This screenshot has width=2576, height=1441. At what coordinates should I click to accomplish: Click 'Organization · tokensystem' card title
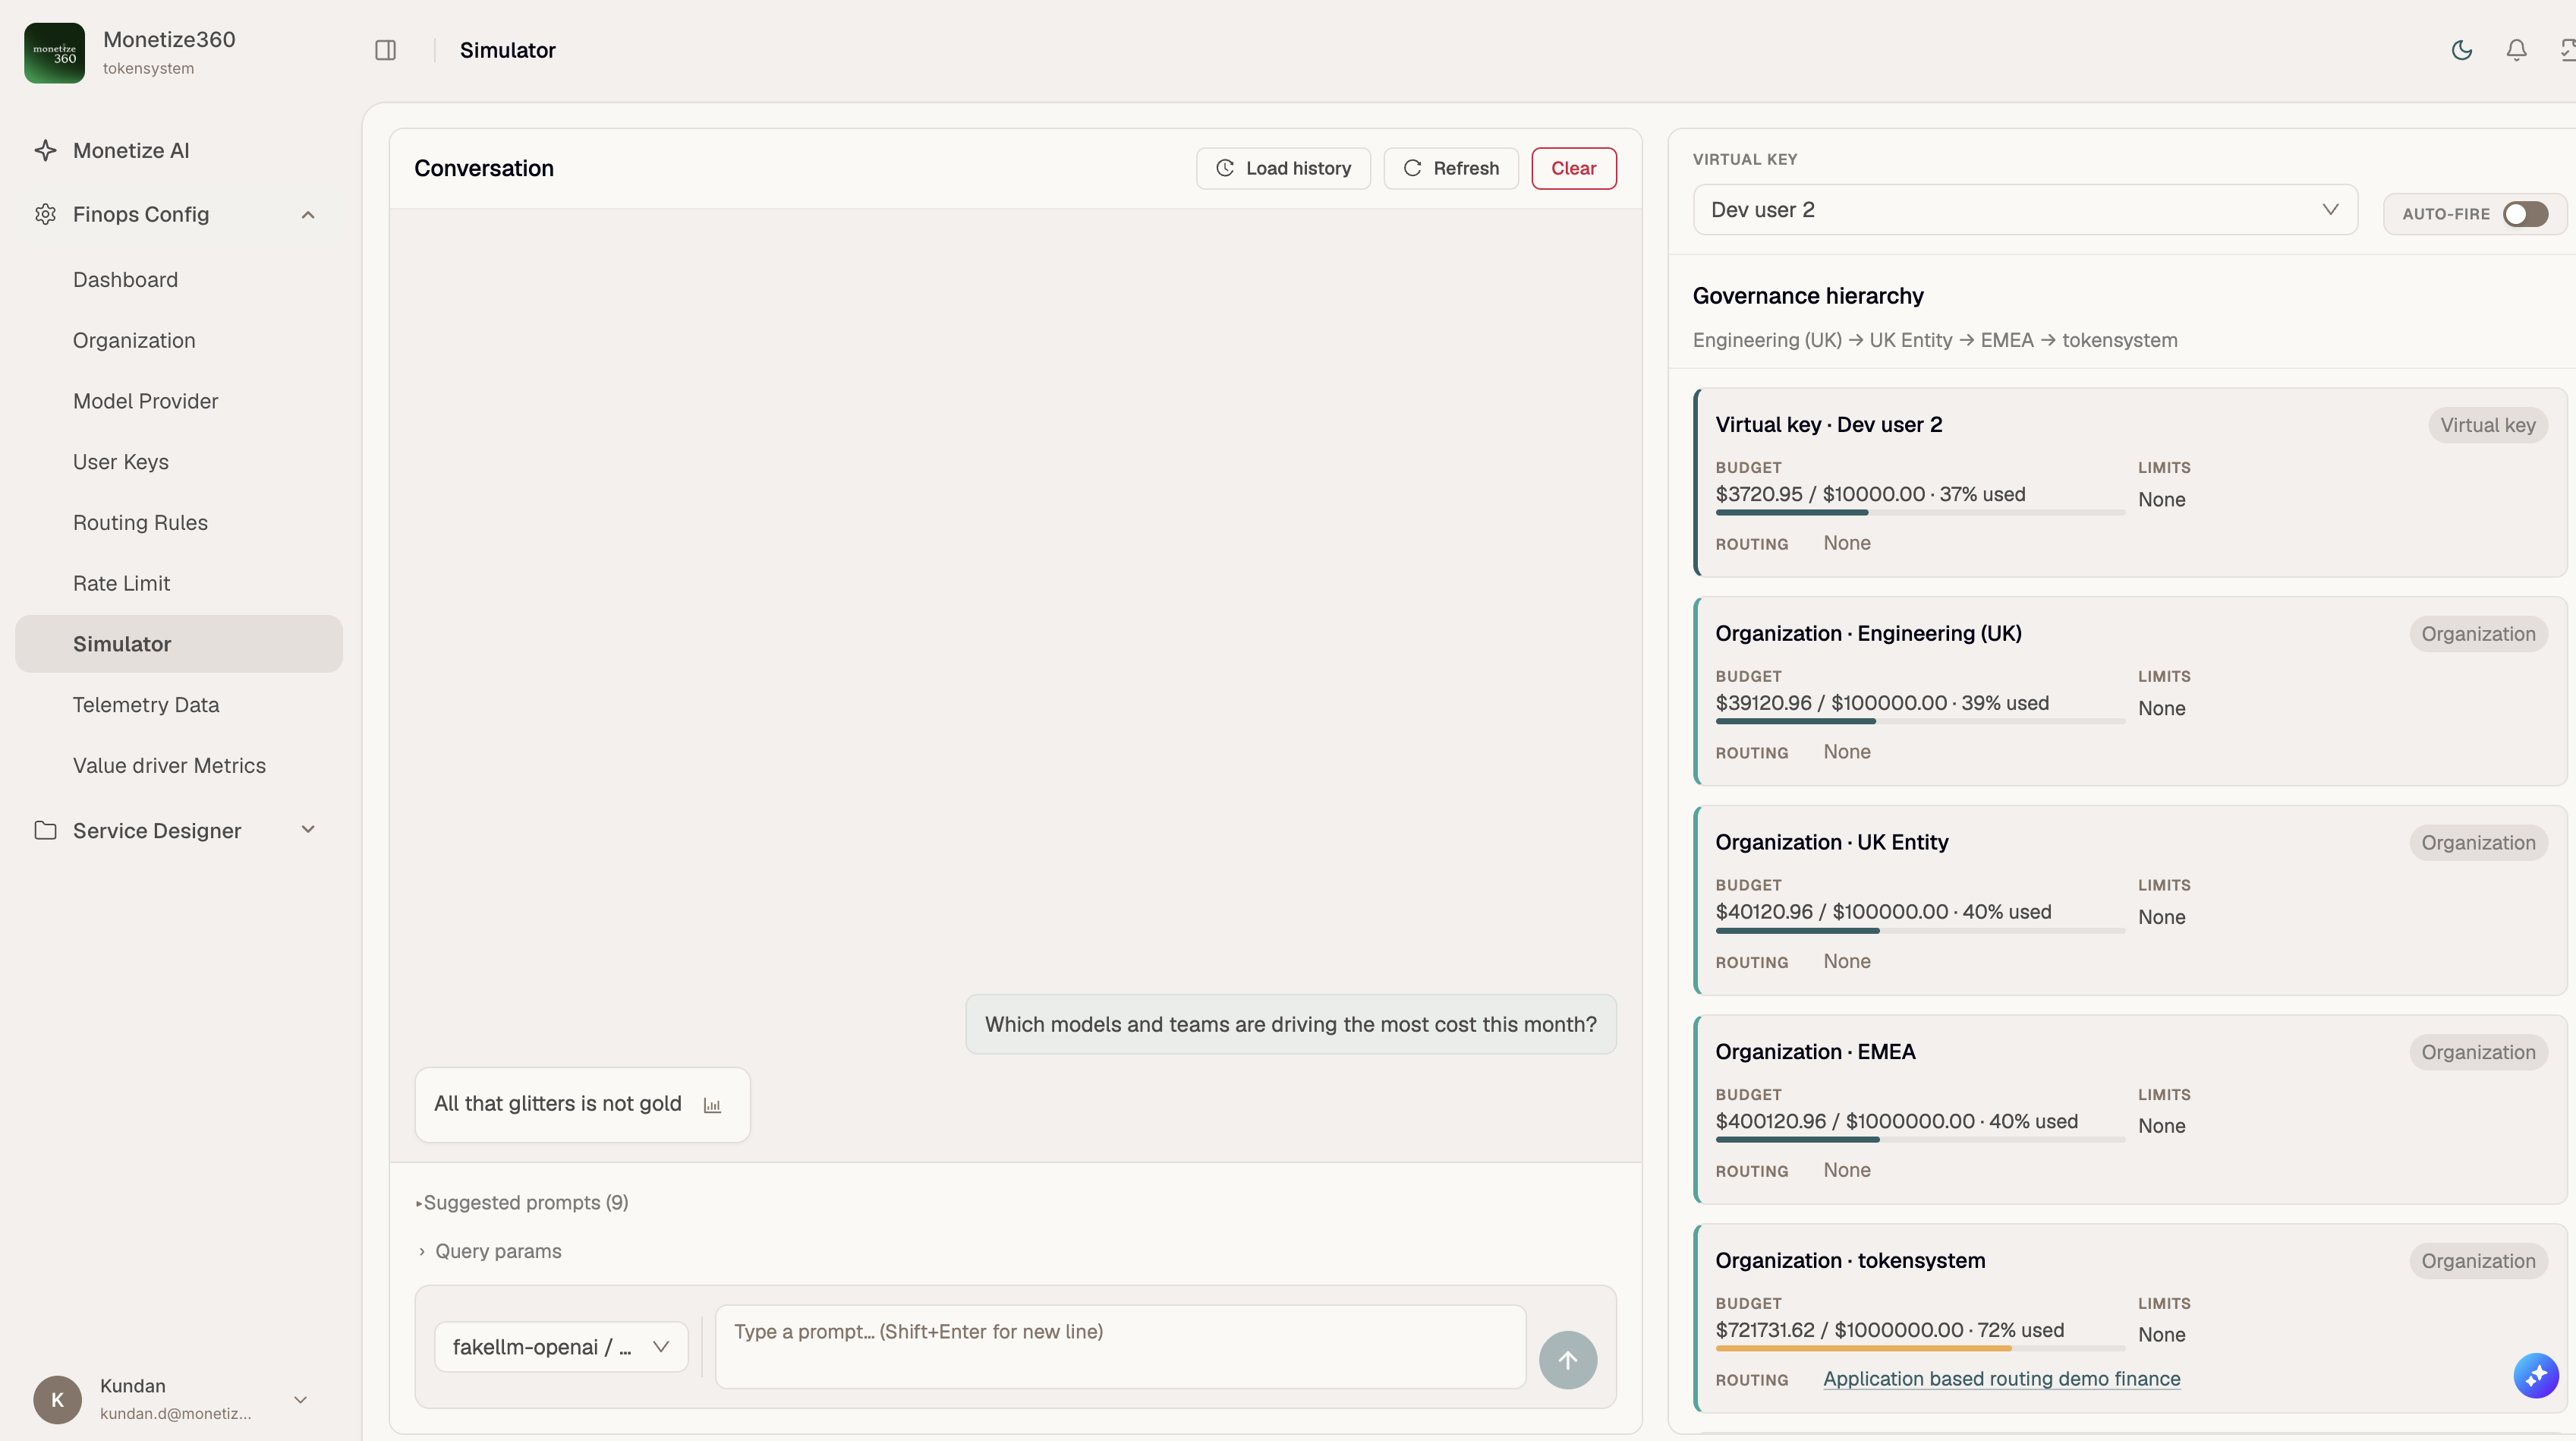point(1850,1260)
